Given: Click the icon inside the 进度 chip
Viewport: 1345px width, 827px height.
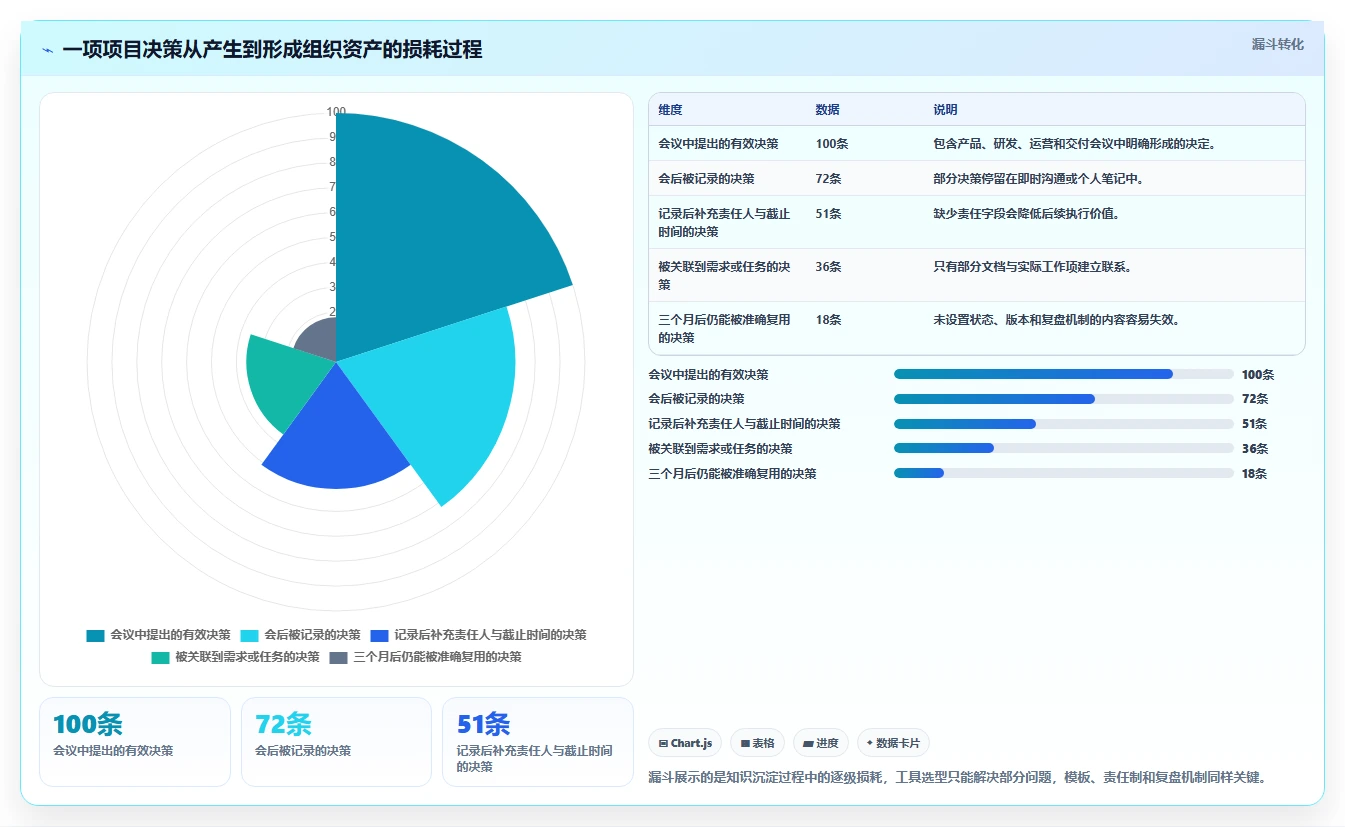Looking at the screenshot, I should pyautogui.click(x=808, y=744).
